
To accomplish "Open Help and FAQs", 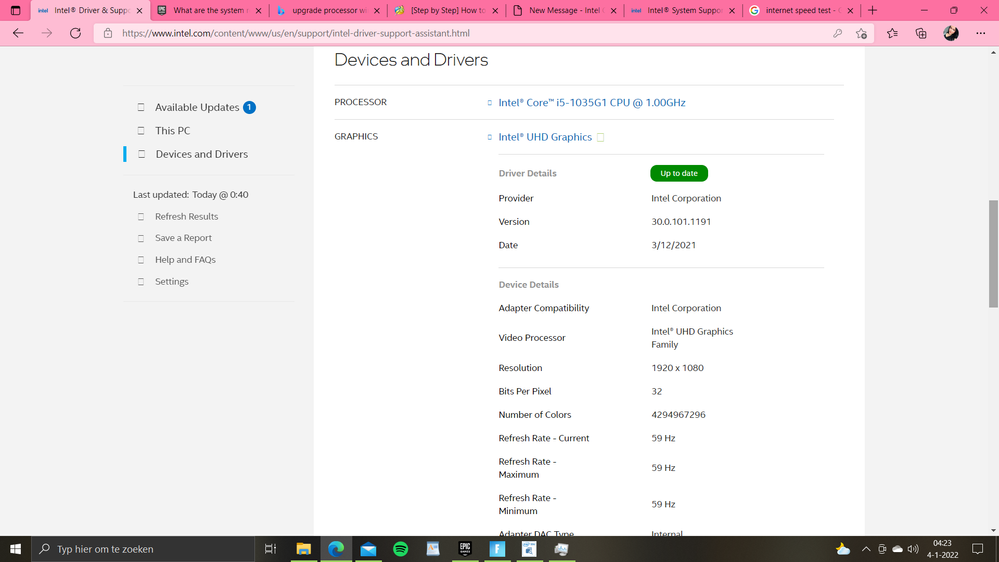I will click(185, 259).
